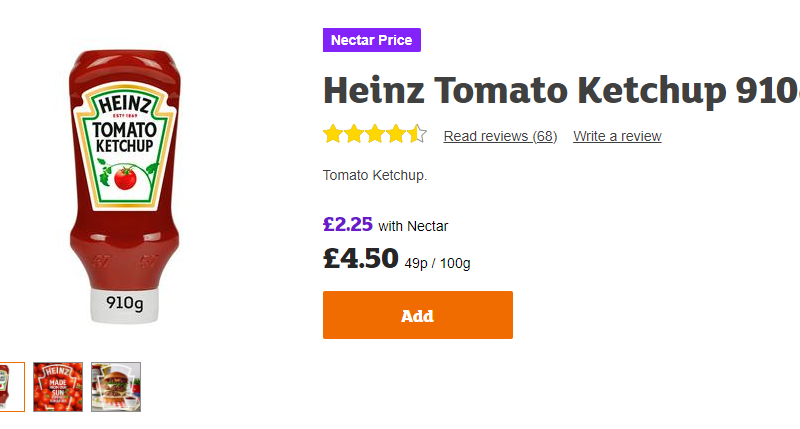This screenshot has height=429, width=800.
Task: Click the purple Nectar Price badge
Action: coord(372,40)
